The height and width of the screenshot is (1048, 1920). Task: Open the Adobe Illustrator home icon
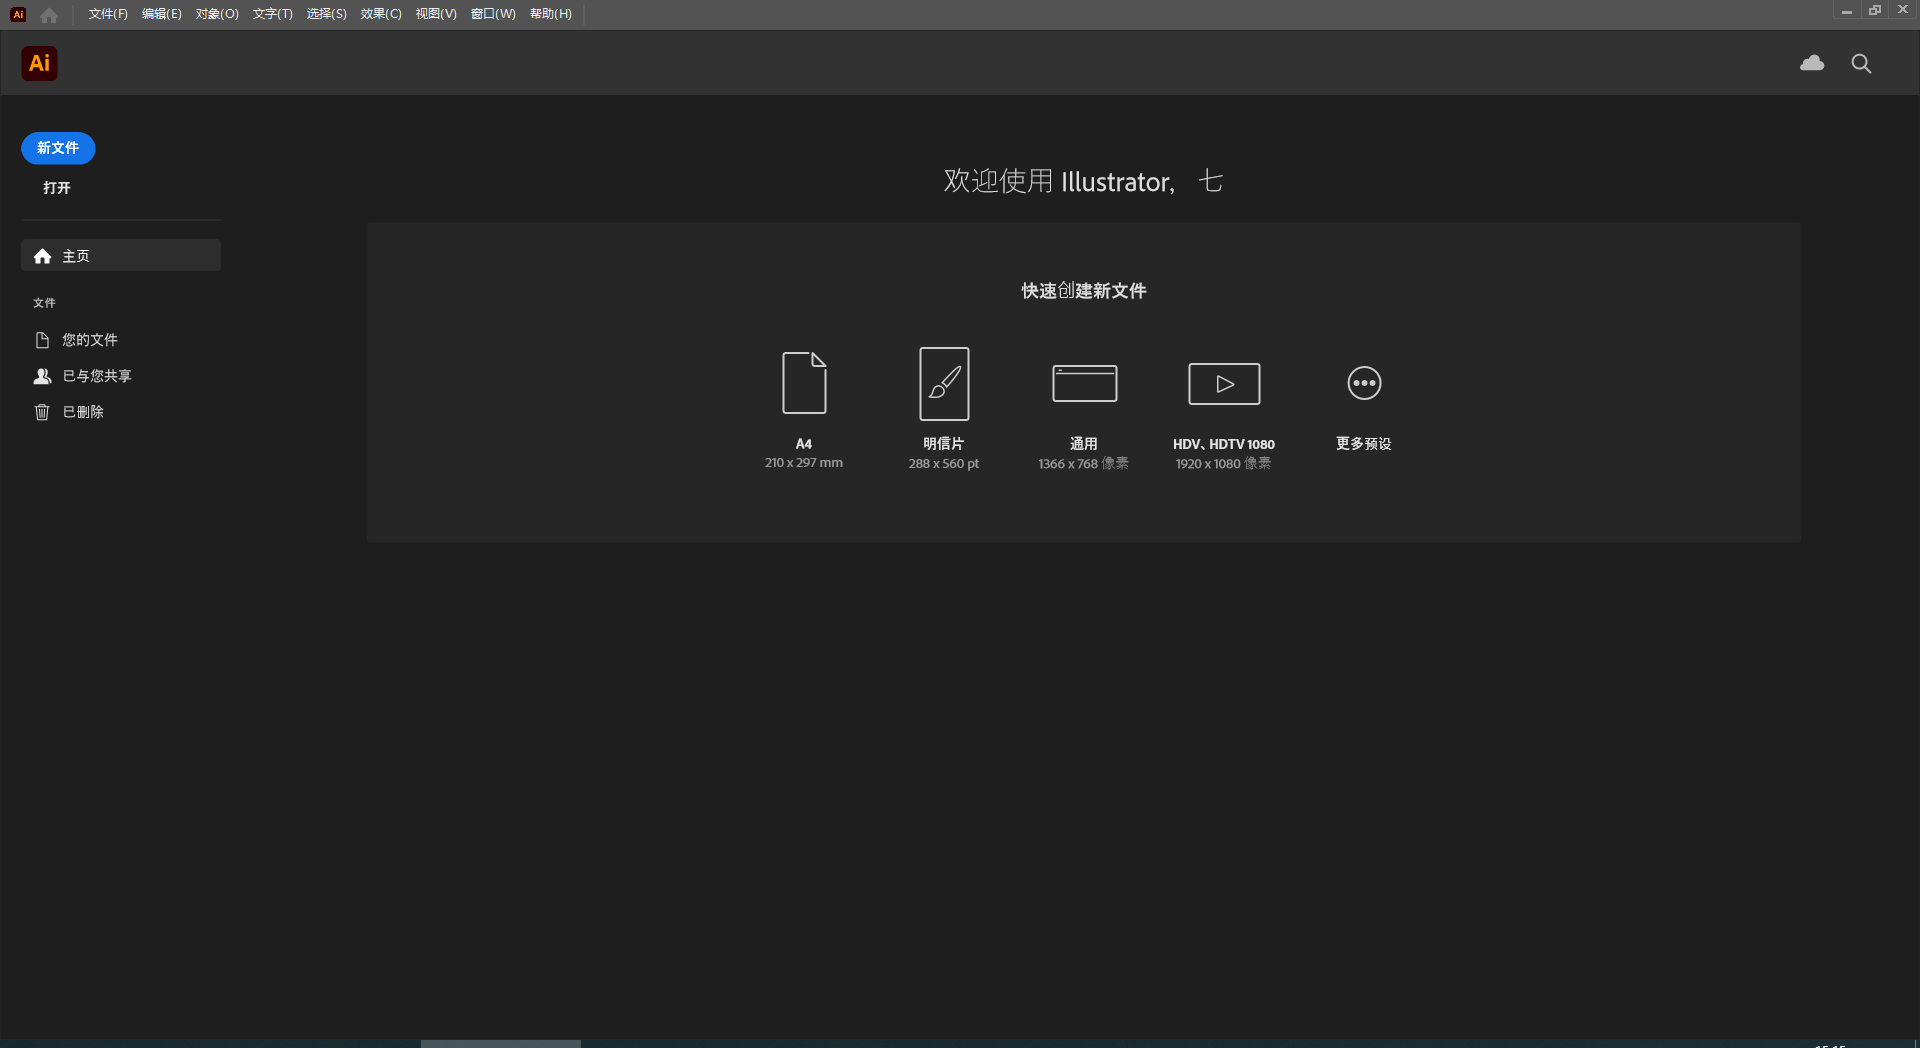(48, 14)
